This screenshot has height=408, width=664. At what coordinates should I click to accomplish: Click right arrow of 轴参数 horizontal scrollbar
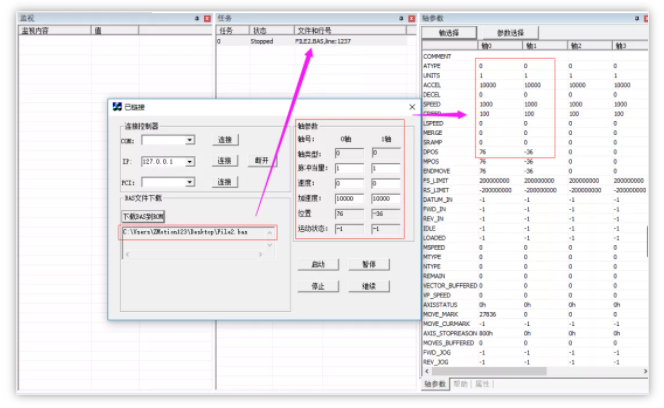click(x=645, y=371)
